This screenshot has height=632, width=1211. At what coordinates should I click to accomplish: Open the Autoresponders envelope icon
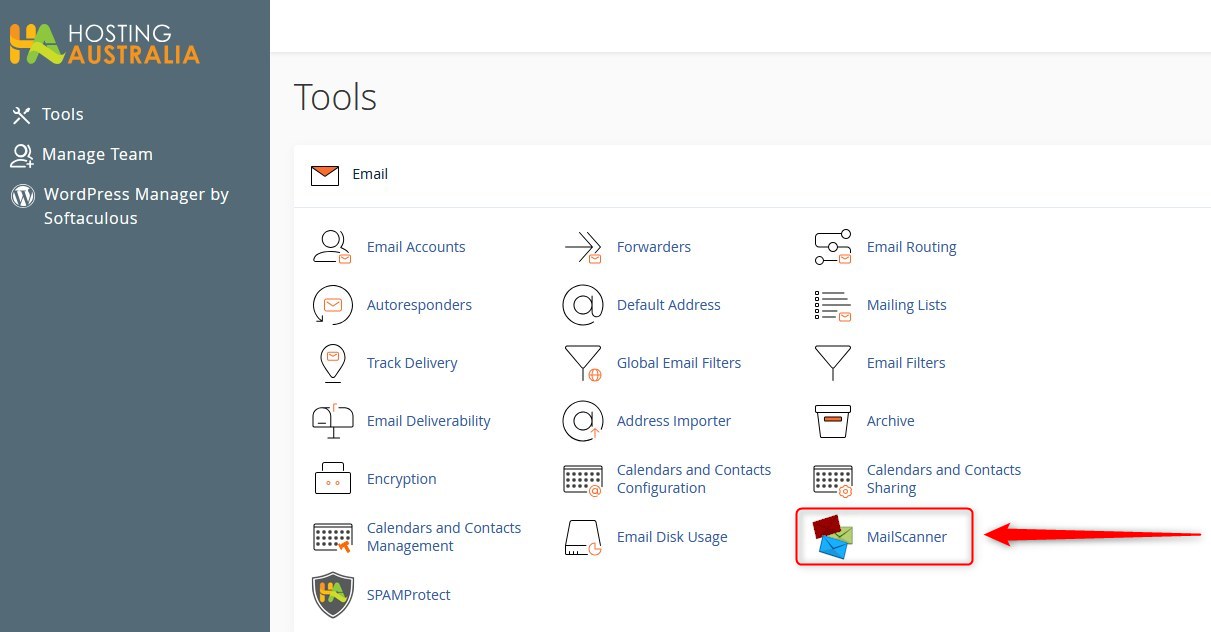click(x=332, y=305)
